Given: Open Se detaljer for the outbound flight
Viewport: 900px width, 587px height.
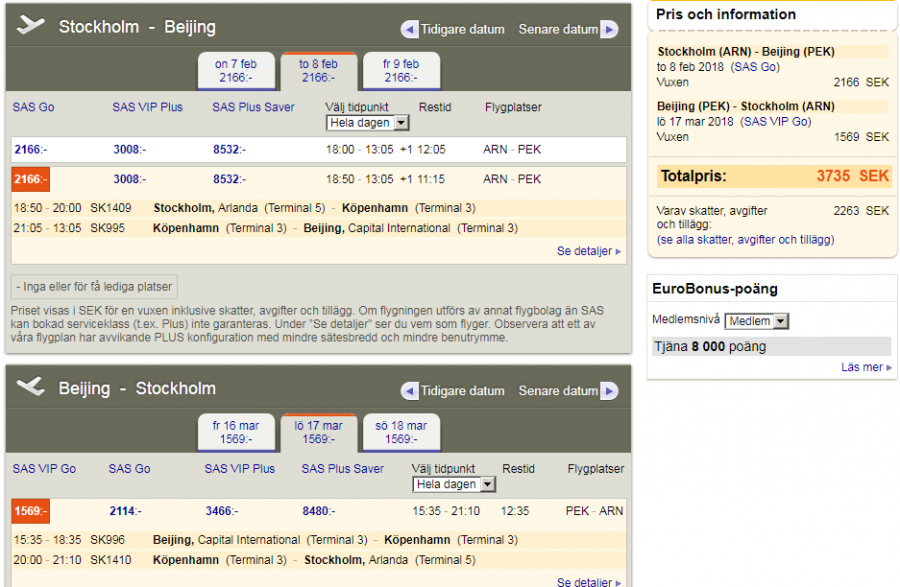Looking at the screenshot, I should pos(589,251).
